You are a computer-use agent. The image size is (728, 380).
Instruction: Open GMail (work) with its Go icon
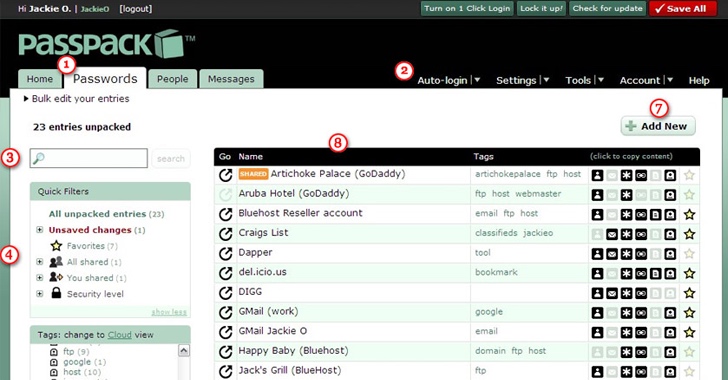tap(226, 313)
